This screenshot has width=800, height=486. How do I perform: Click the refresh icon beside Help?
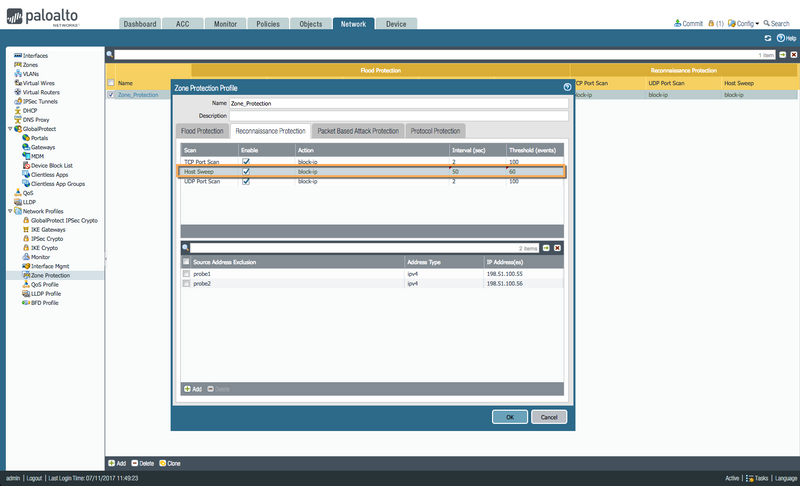[x=767, y=38]
